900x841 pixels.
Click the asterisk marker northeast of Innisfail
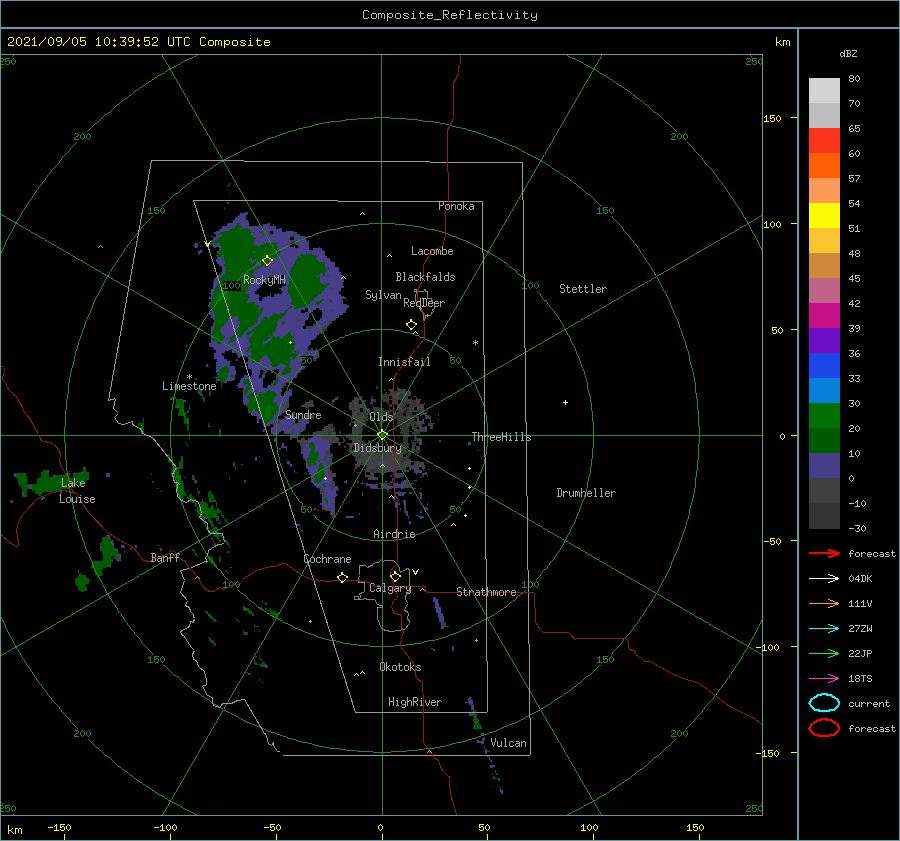[x=475, y=343]
